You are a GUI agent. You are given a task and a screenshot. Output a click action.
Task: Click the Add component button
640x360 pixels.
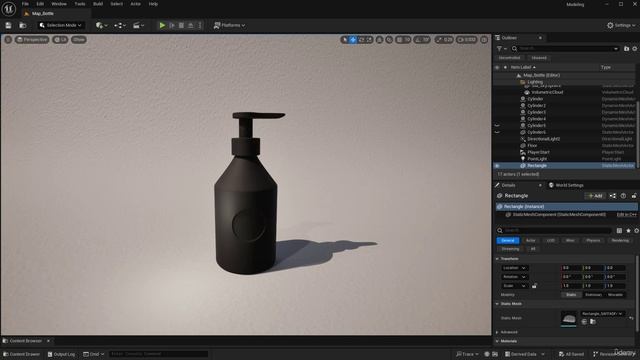click(595, 196)
